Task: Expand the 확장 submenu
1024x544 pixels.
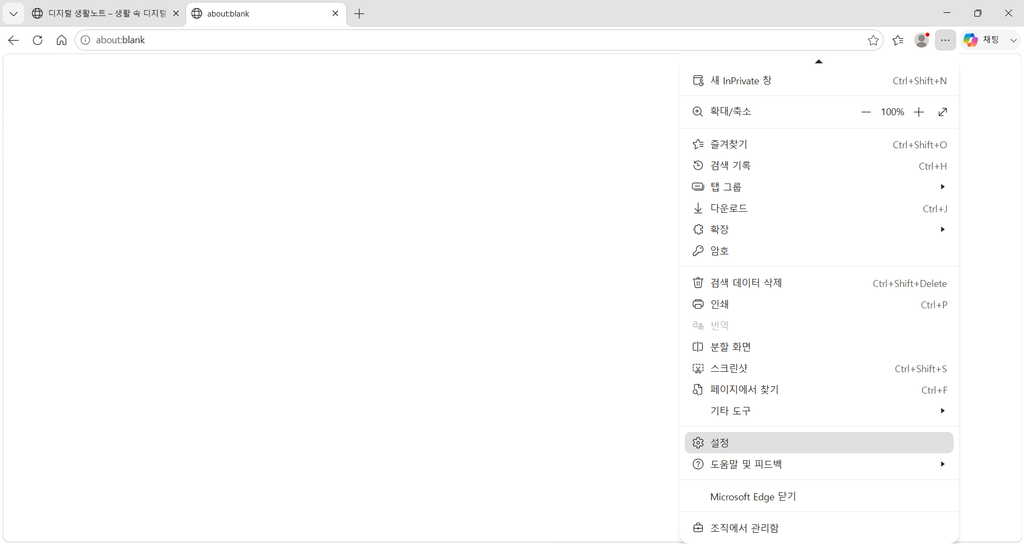Action: [x=819, y=229]
